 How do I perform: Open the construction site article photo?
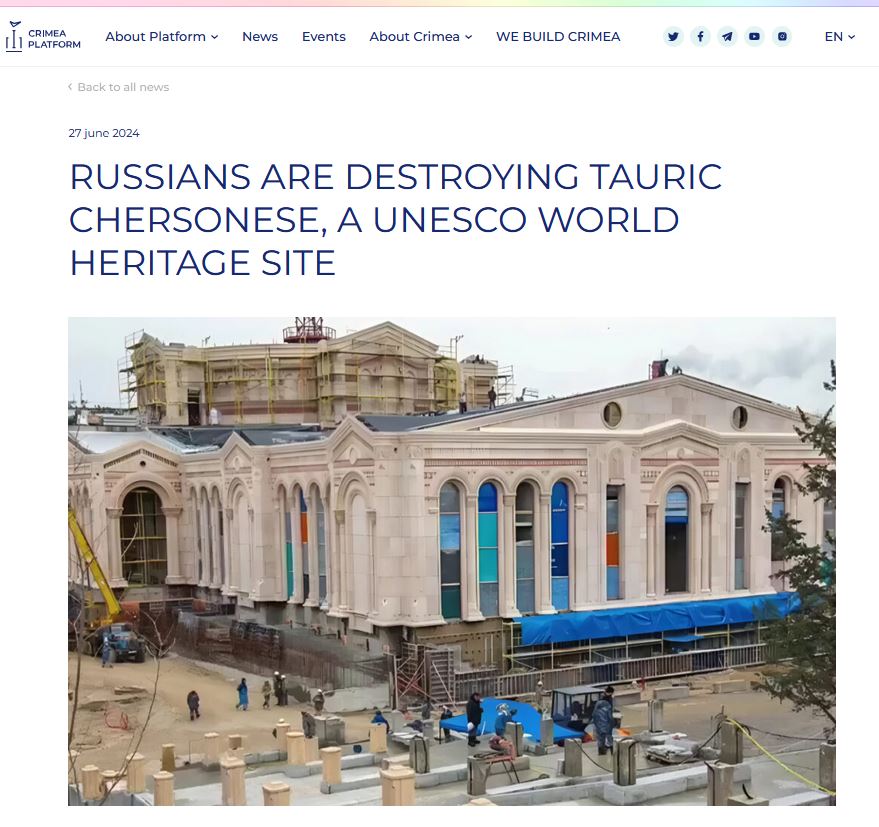point(452,561)
